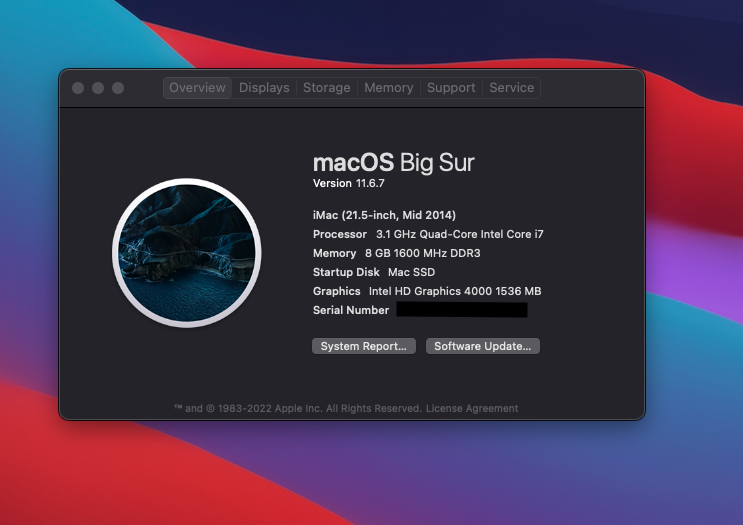Click the macOS Big Sur title

[x=393, y=163]
